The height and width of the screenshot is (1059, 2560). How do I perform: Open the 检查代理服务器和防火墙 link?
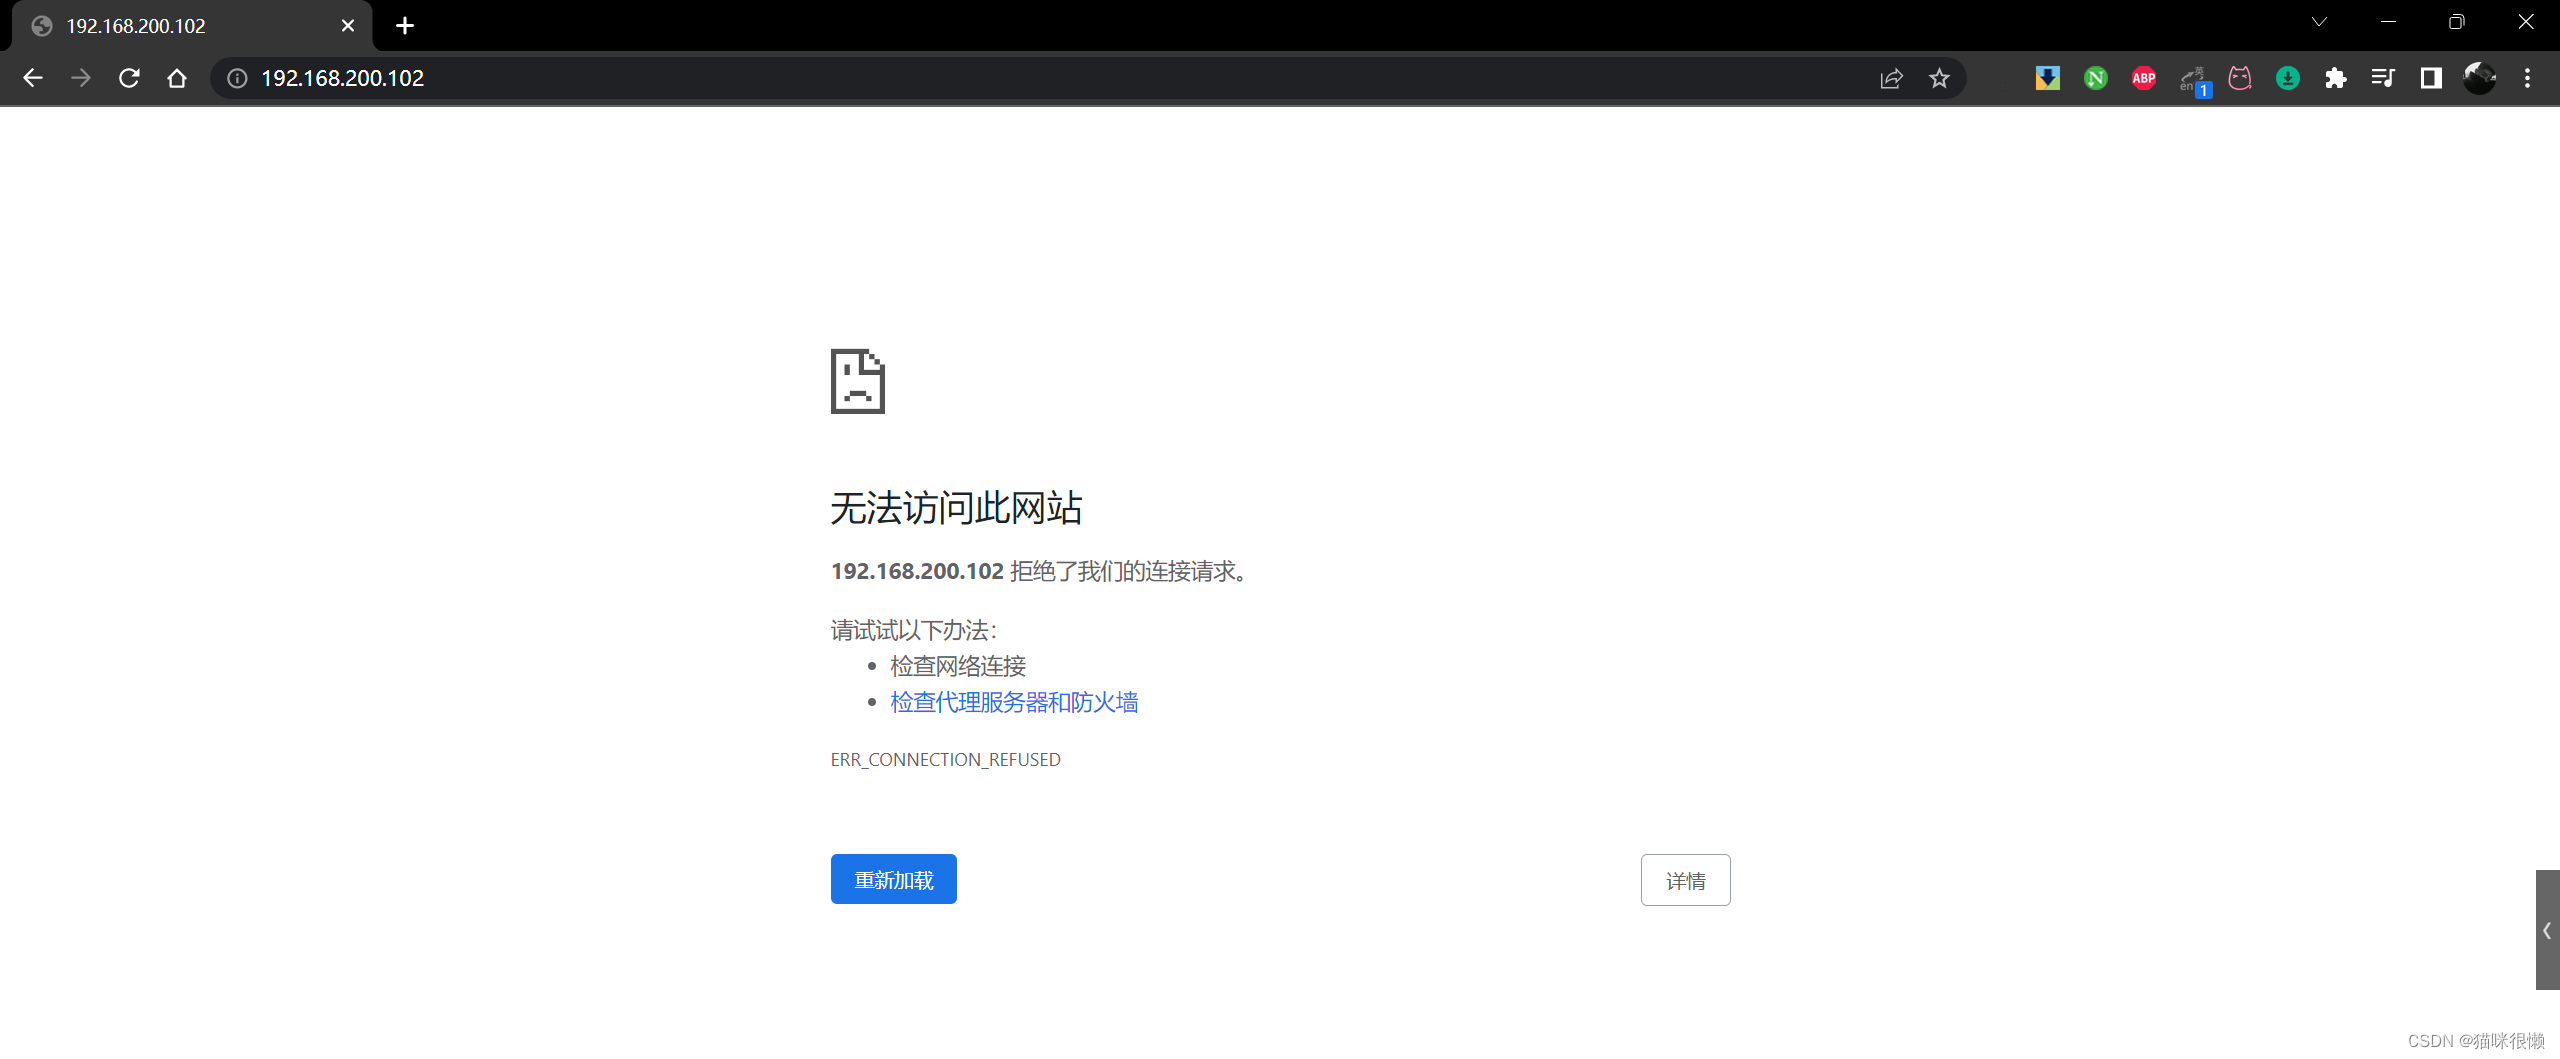pyautogui.click(x=1013, y=702)
